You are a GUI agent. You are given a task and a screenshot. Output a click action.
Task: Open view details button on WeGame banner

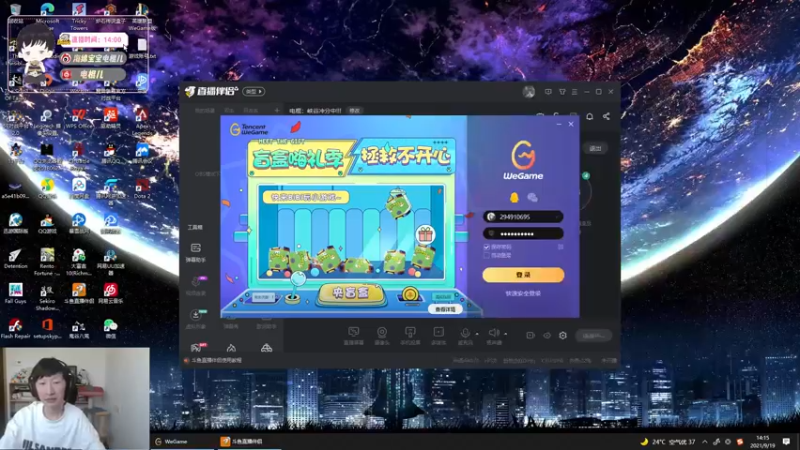coord(445,309)
